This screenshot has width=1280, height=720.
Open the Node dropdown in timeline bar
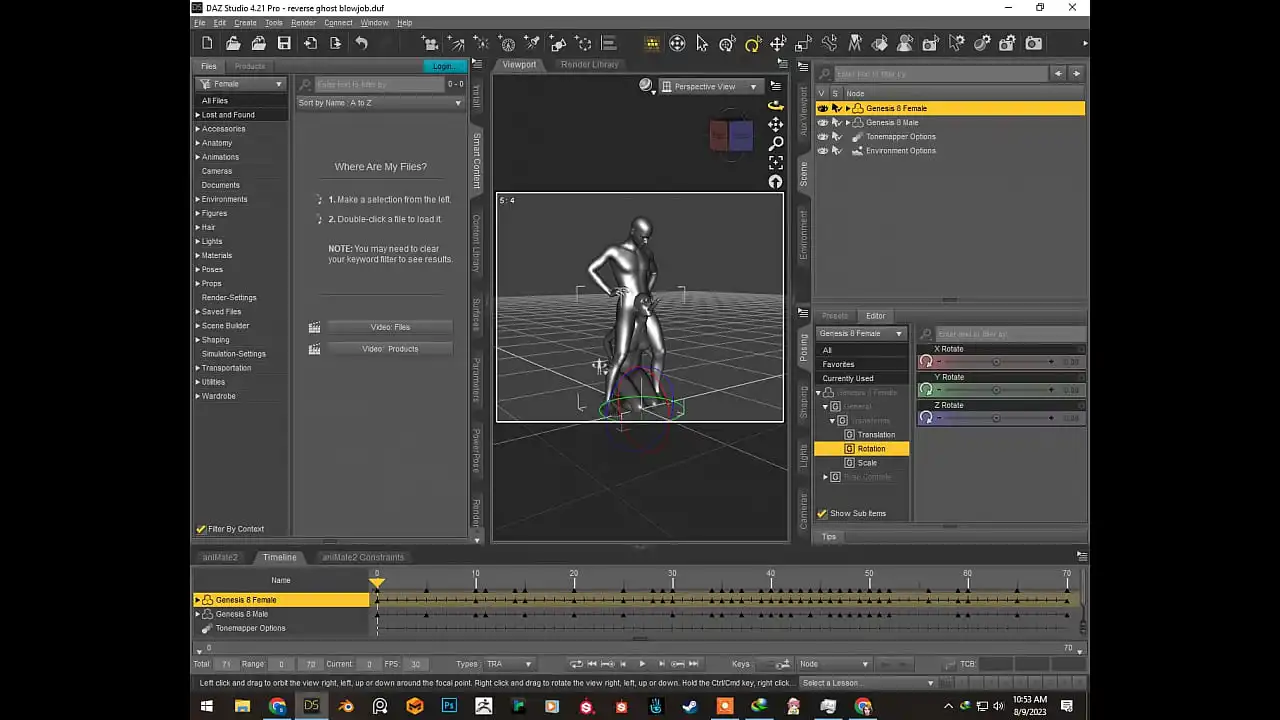[834, 664]
